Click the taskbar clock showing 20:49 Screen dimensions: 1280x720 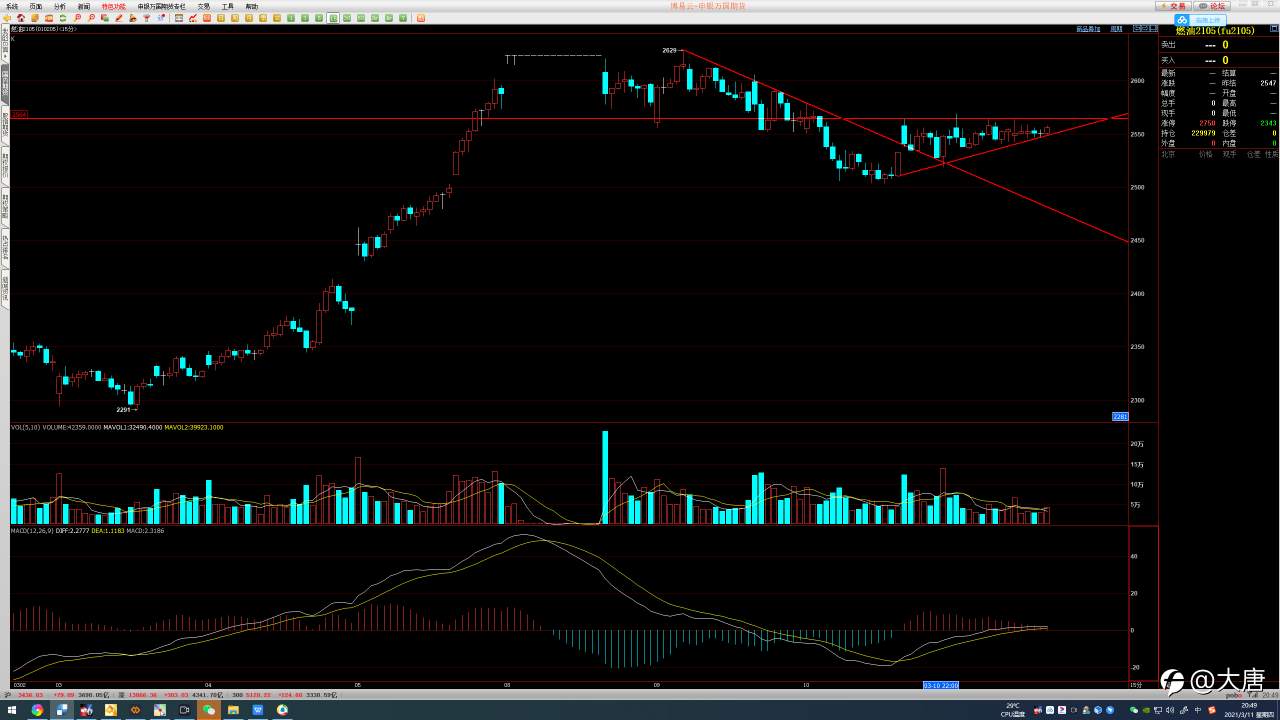point(1247,705)
